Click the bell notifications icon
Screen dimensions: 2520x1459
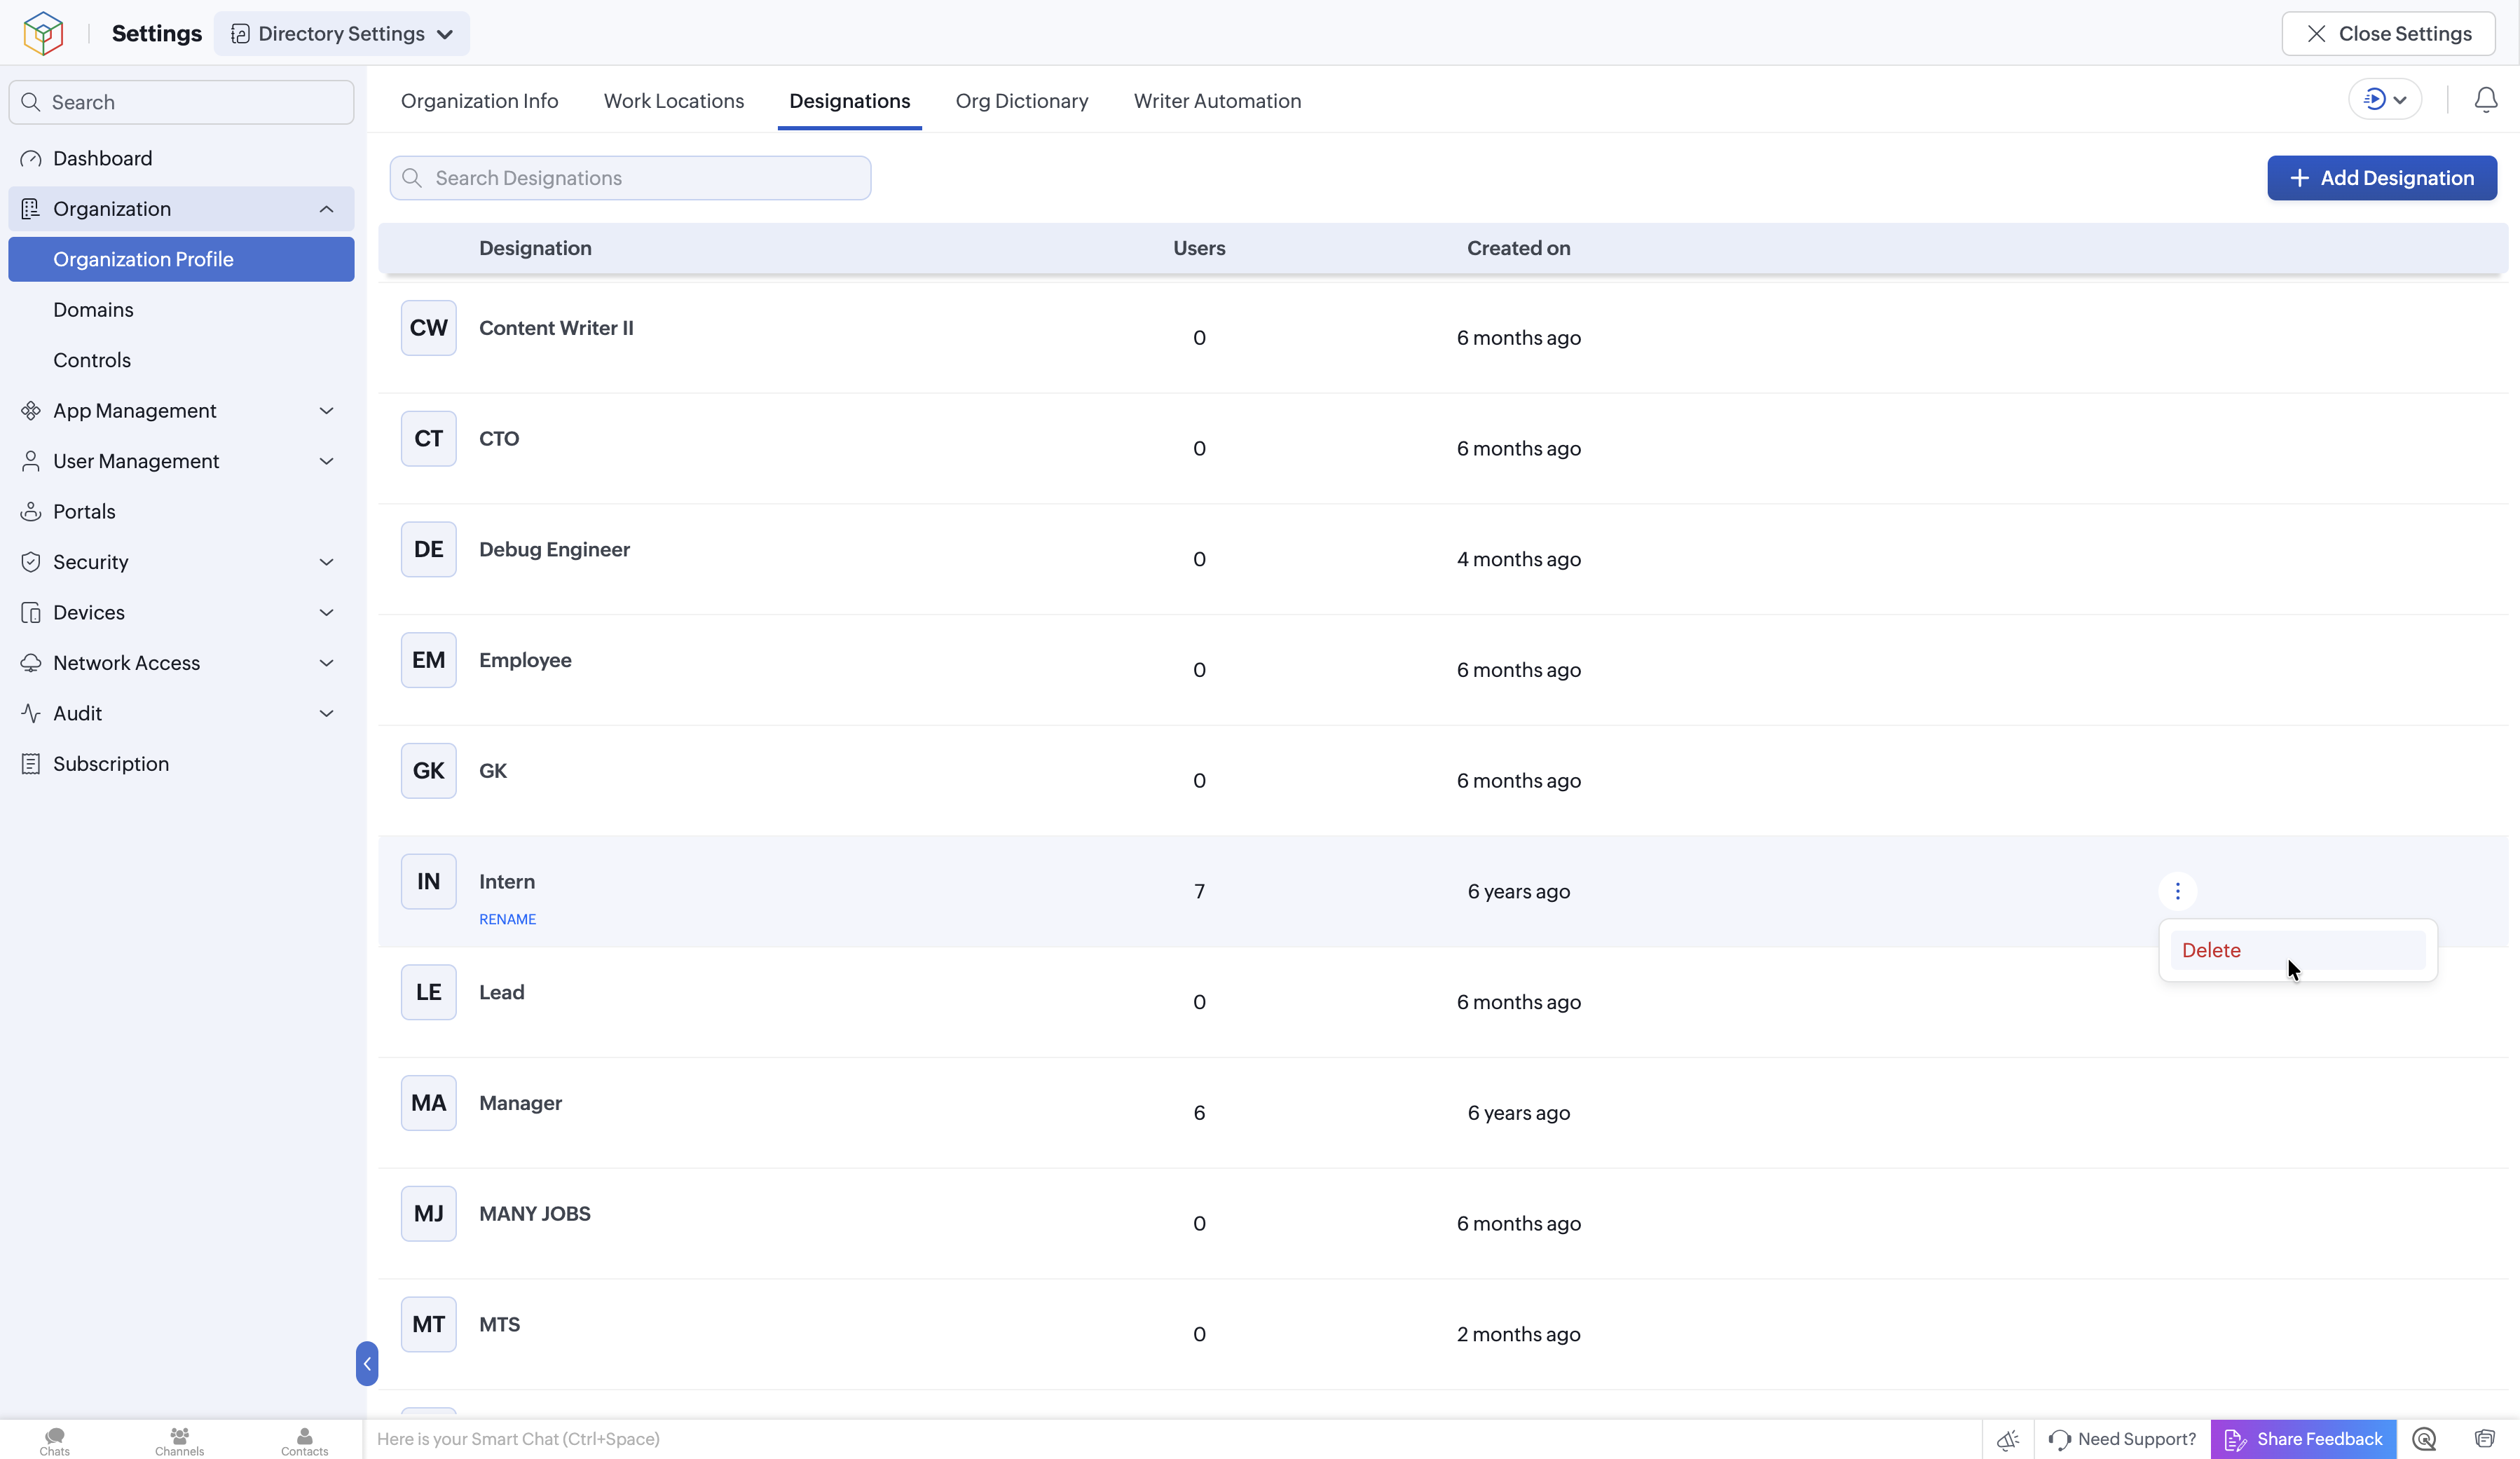[x=2485, y=100]
